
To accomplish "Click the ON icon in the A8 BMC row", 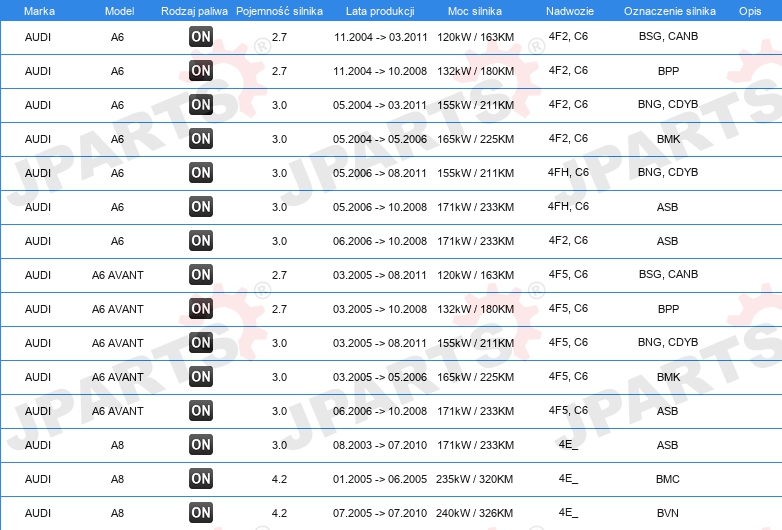I will (201, 478).
